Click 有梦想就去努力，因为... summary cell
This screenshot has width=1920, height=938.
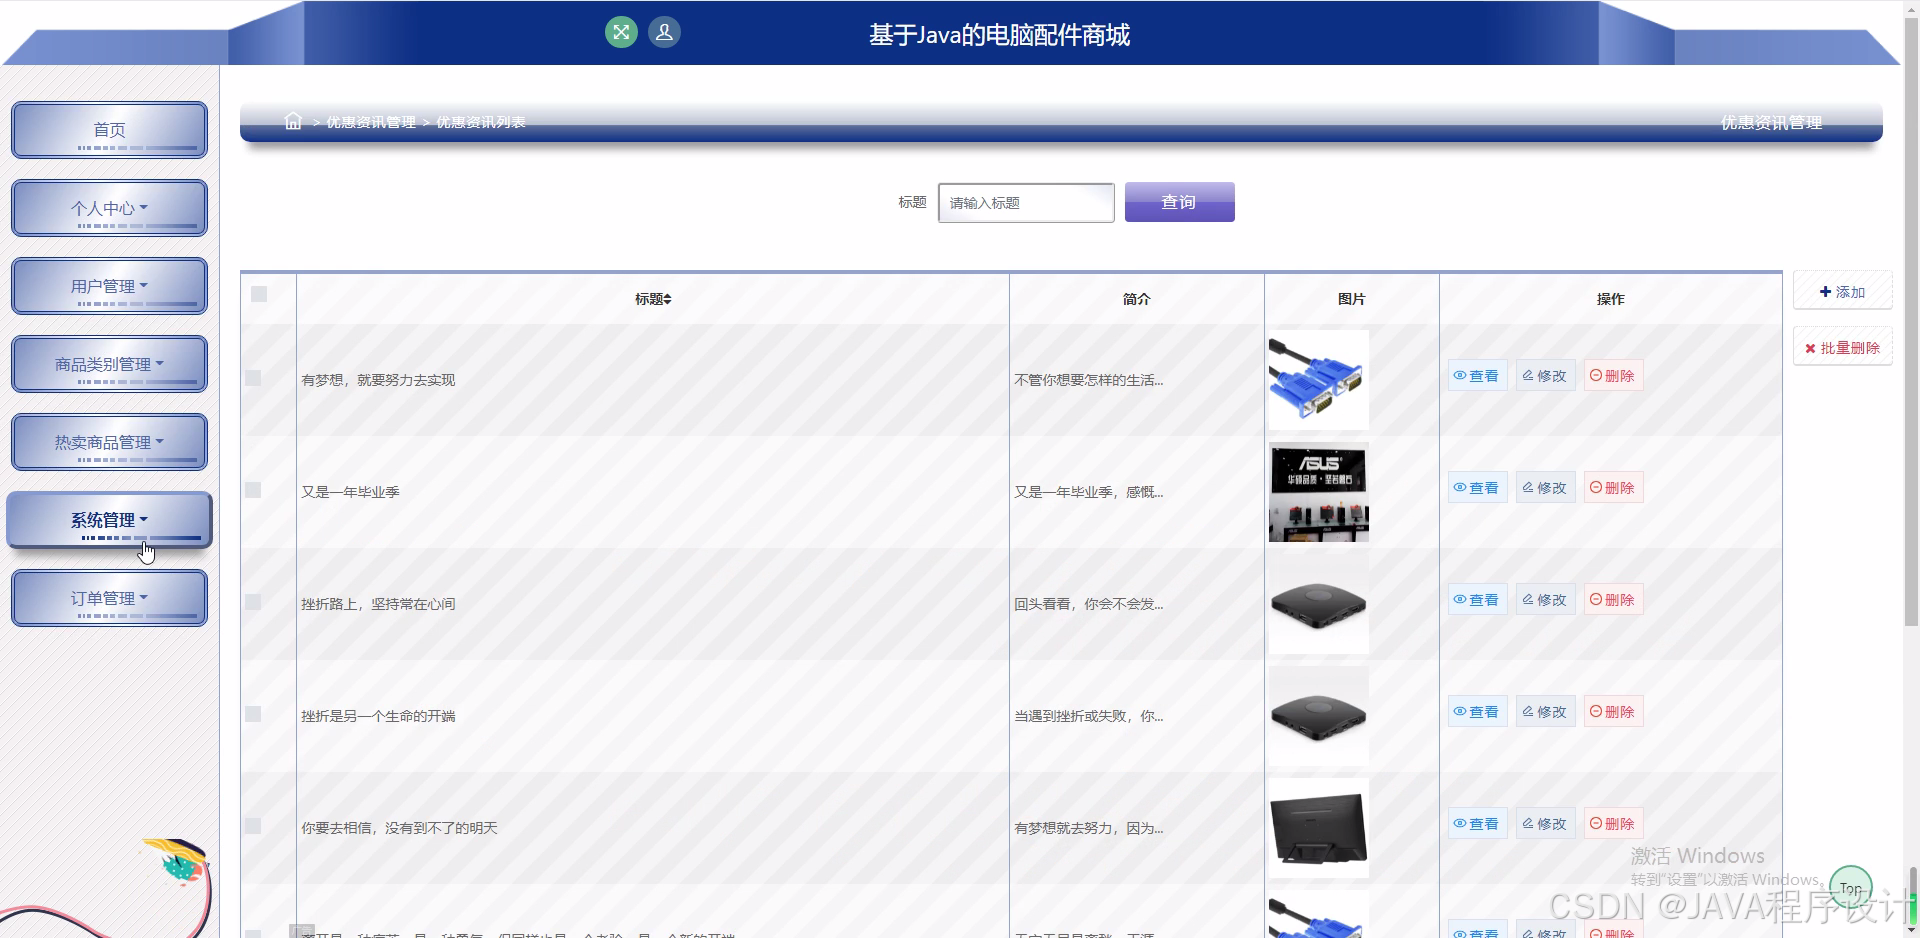pos(1088,828)
